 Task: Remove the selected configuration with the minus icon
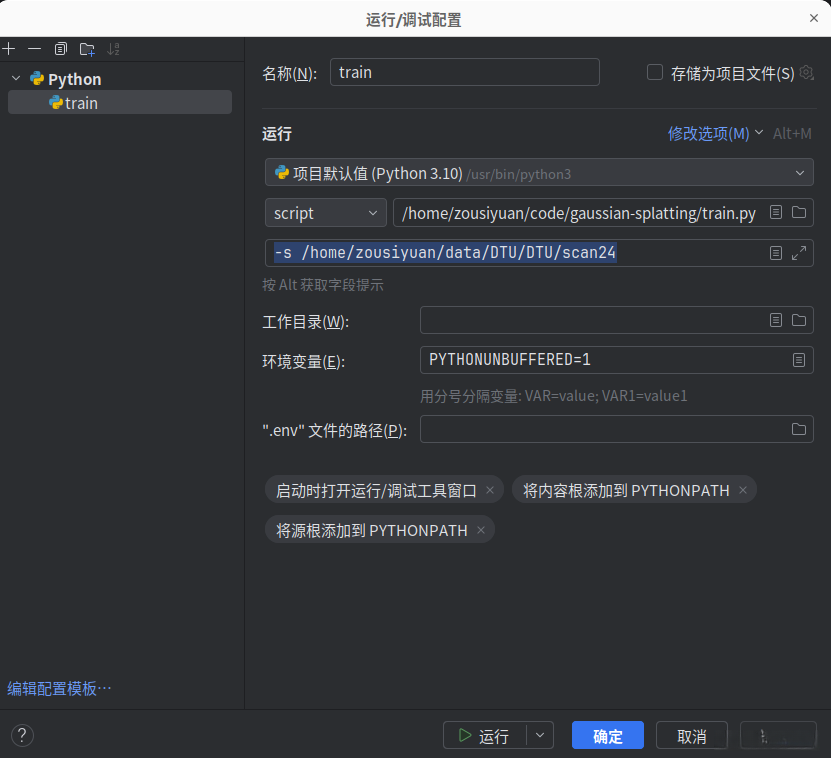(x=34, y=49)
